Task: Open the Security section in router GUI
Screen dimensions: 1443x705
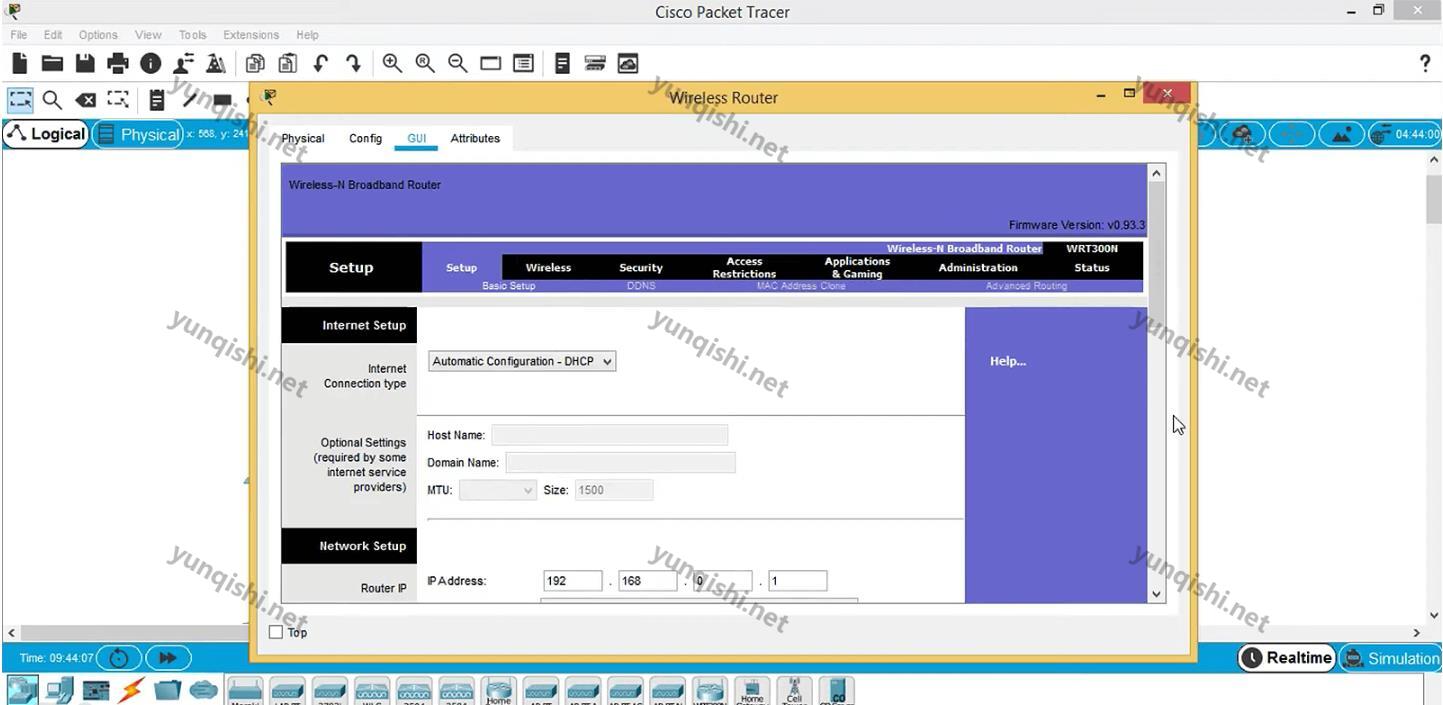Action: pyautogui.click(x=641, y=267)
